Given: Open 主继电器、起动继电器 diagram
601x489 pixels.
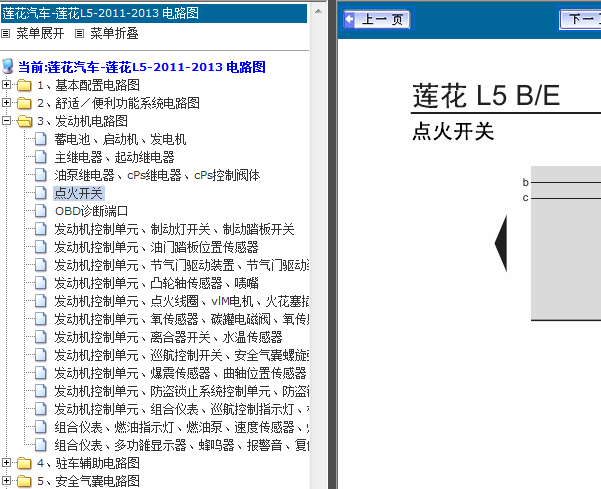Looking at the screenshot, I should [x=114, y=157].
